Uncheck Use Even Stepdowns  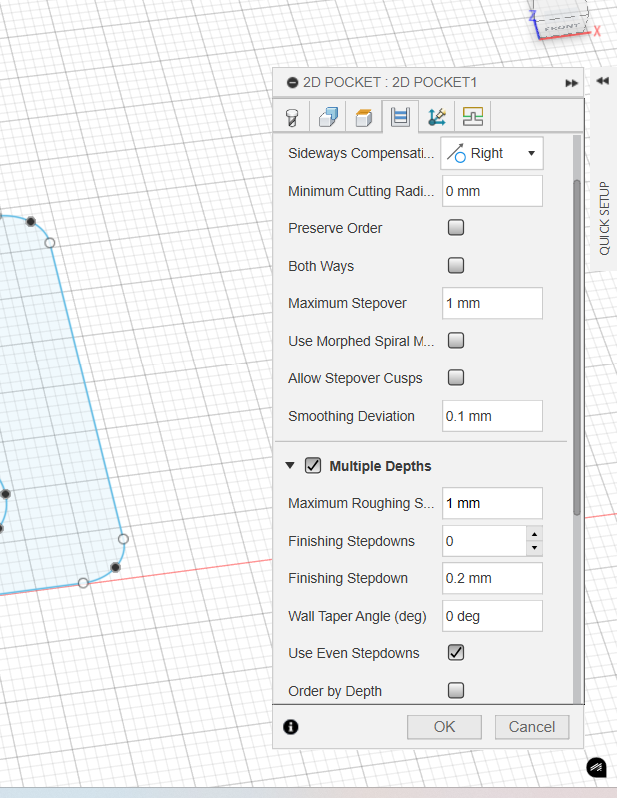pos(456,652)
